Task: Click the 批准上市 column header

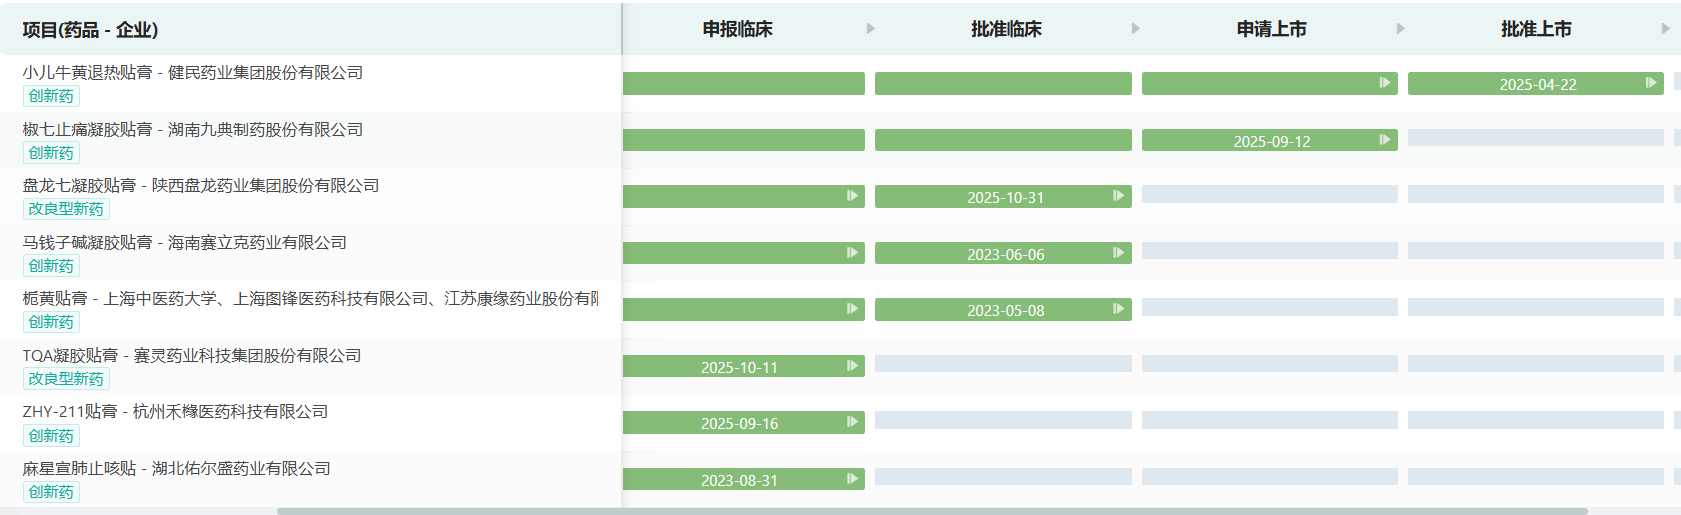Action: pos(1537,29)
